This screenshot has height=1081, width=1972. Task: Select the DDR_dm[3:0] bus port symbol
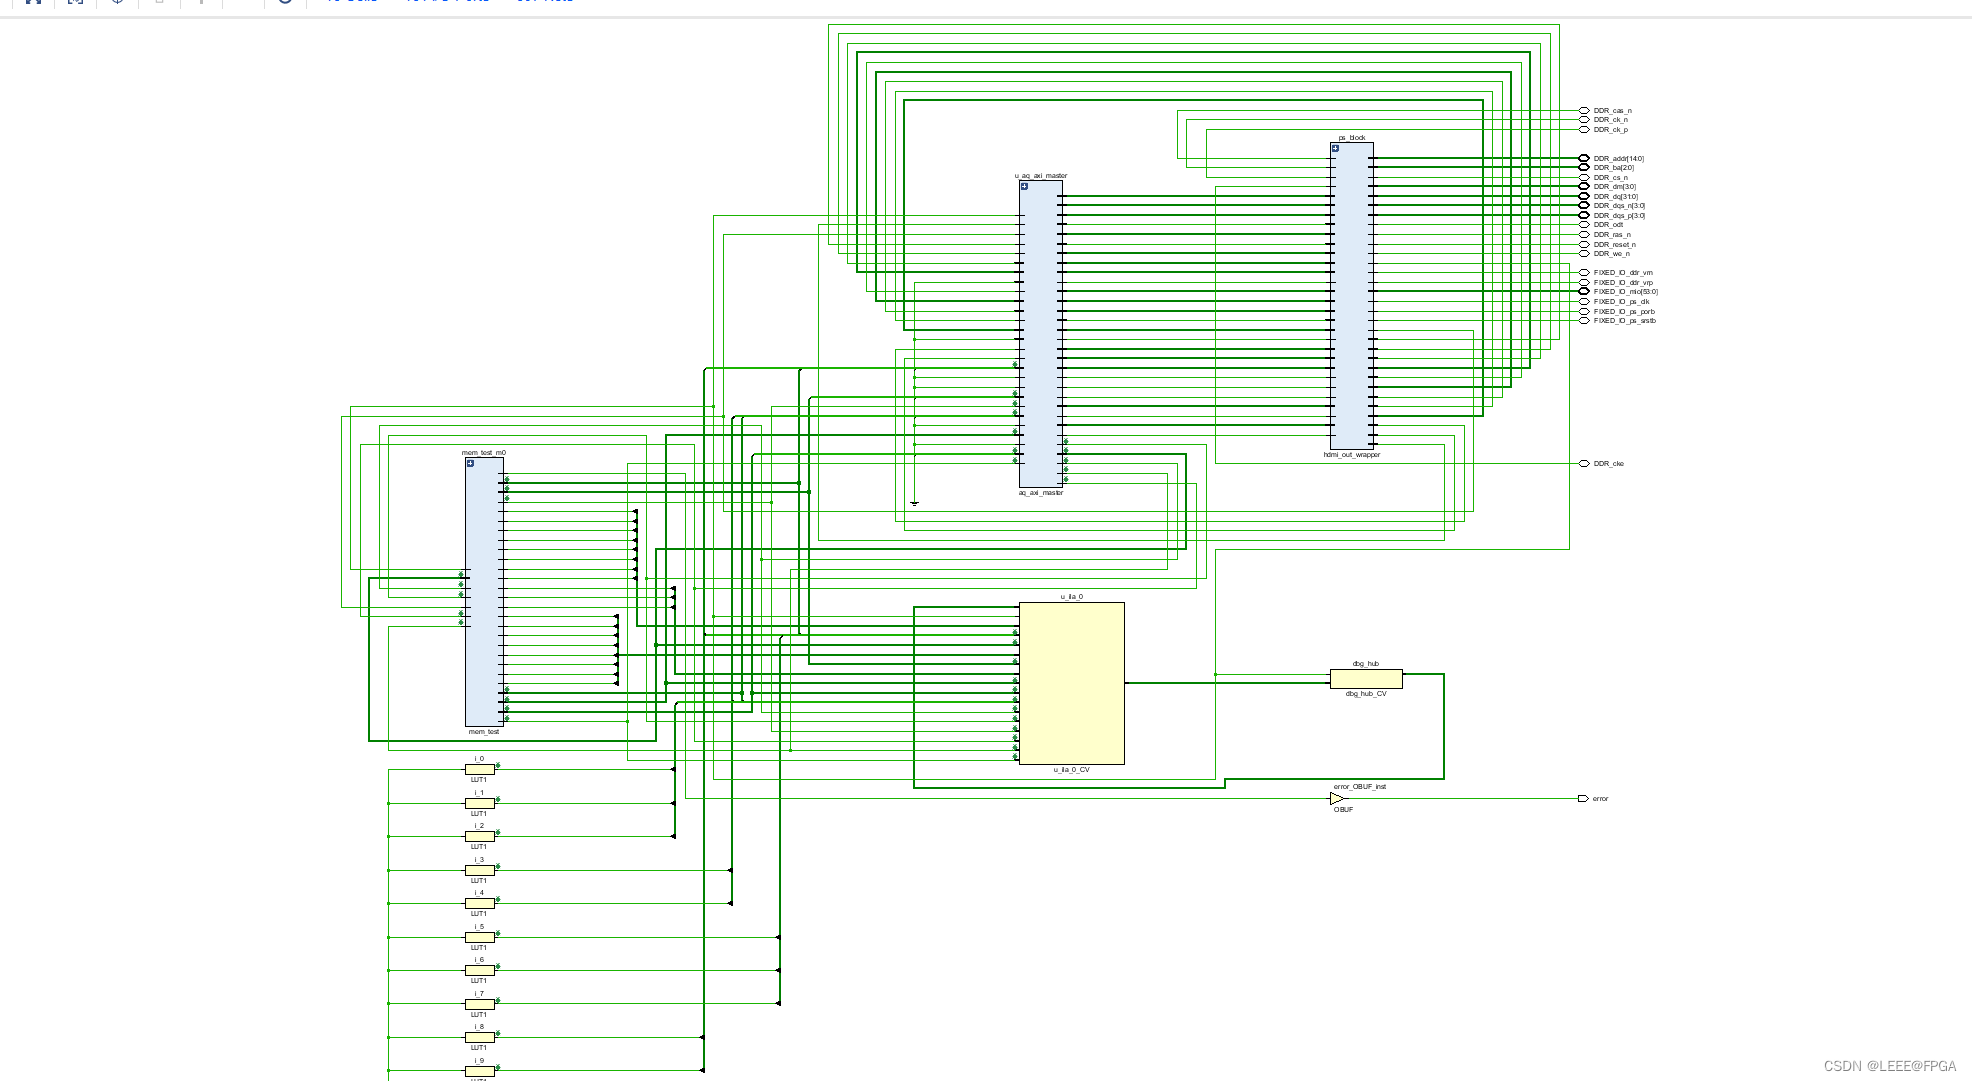[1584, 187]
